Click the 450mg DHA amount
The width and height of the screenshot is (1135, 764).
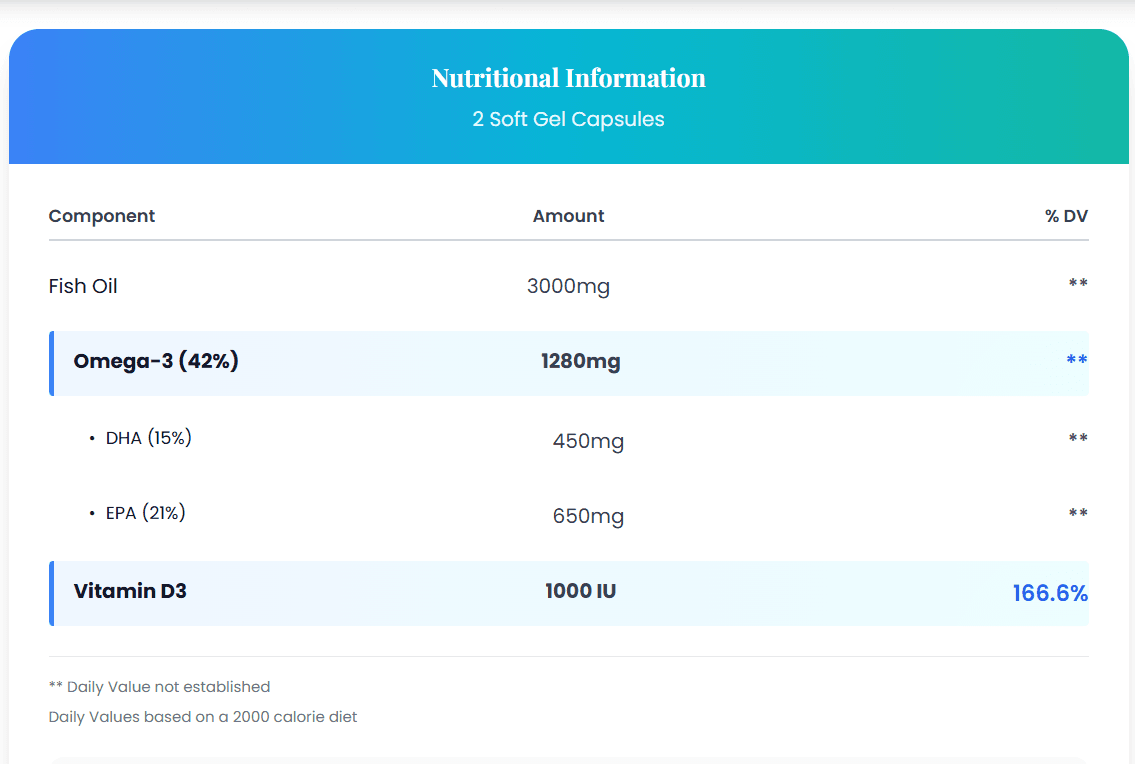coord(588,441)
